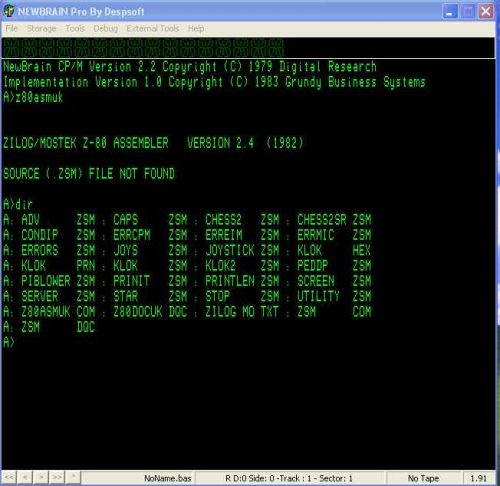Click the fast-forward >> tape button
This screenshot has width=500, height=486.
click(x=57, y=478)
